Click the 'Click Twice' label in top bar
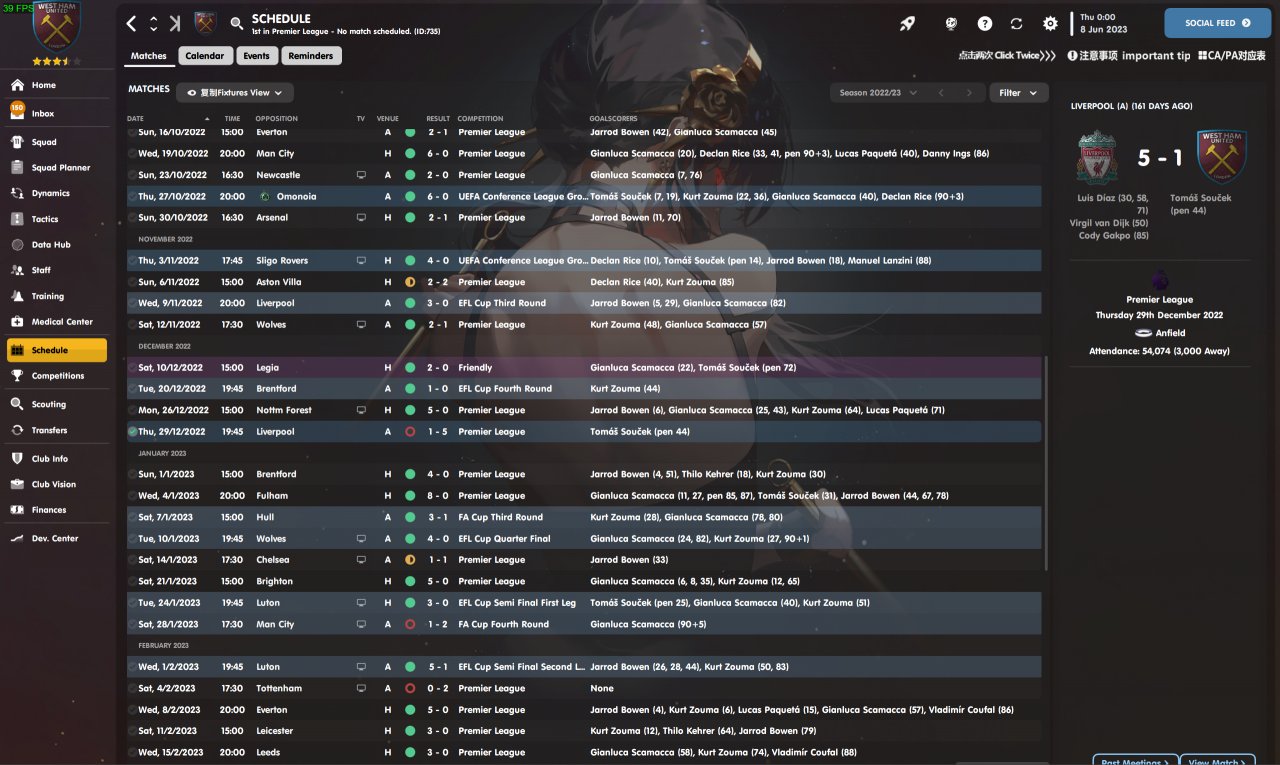The height and width of the screenshot is (765, 1280). [x=1007, y=56]
